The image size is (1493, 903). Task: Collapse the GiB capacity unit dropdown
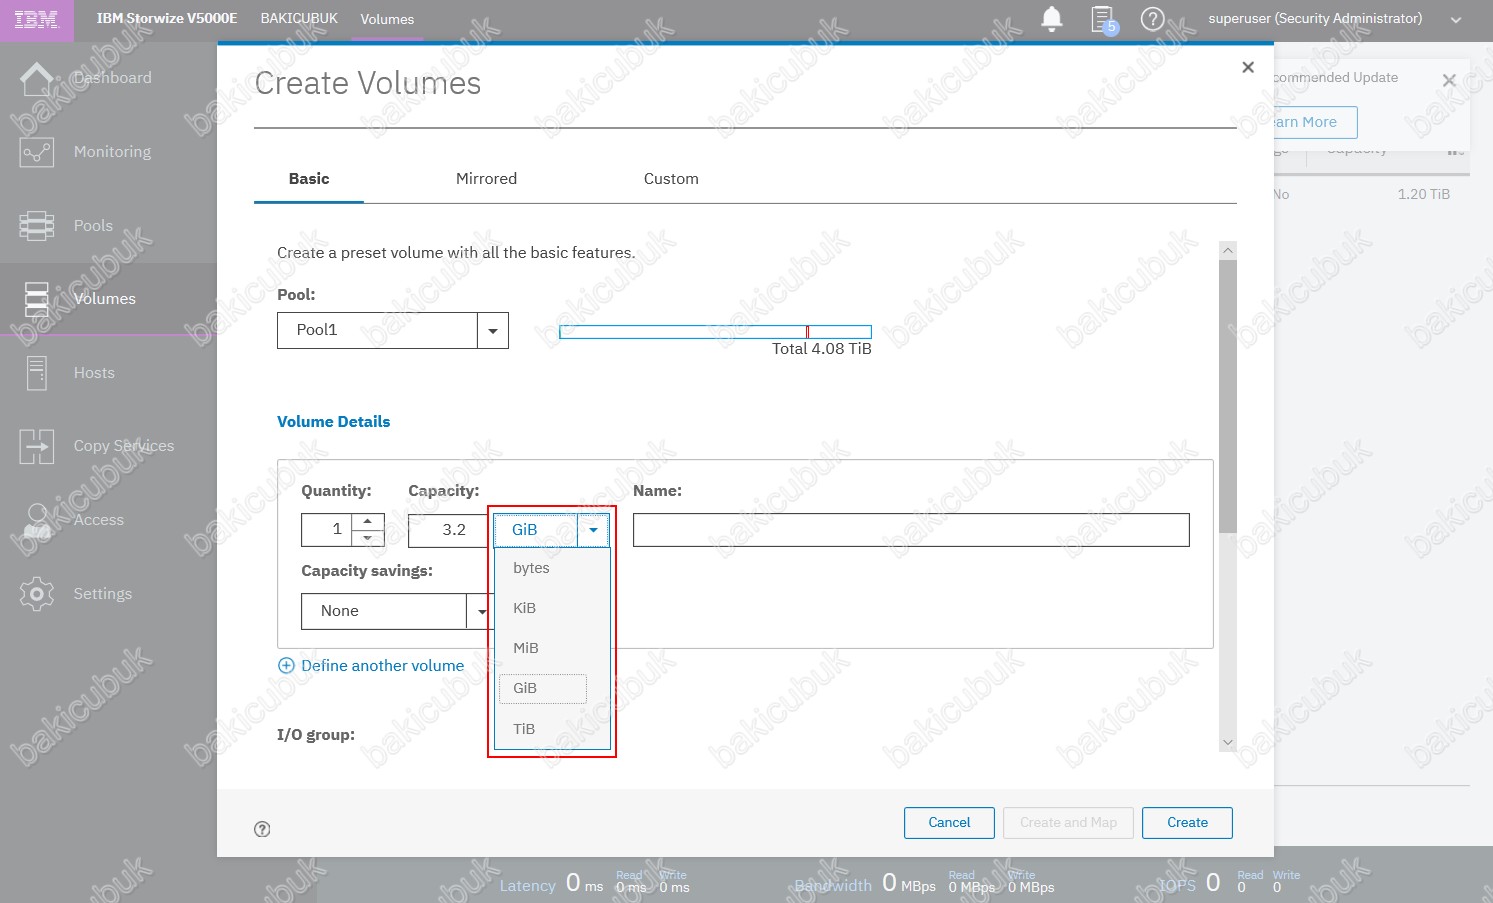point(593,530)
